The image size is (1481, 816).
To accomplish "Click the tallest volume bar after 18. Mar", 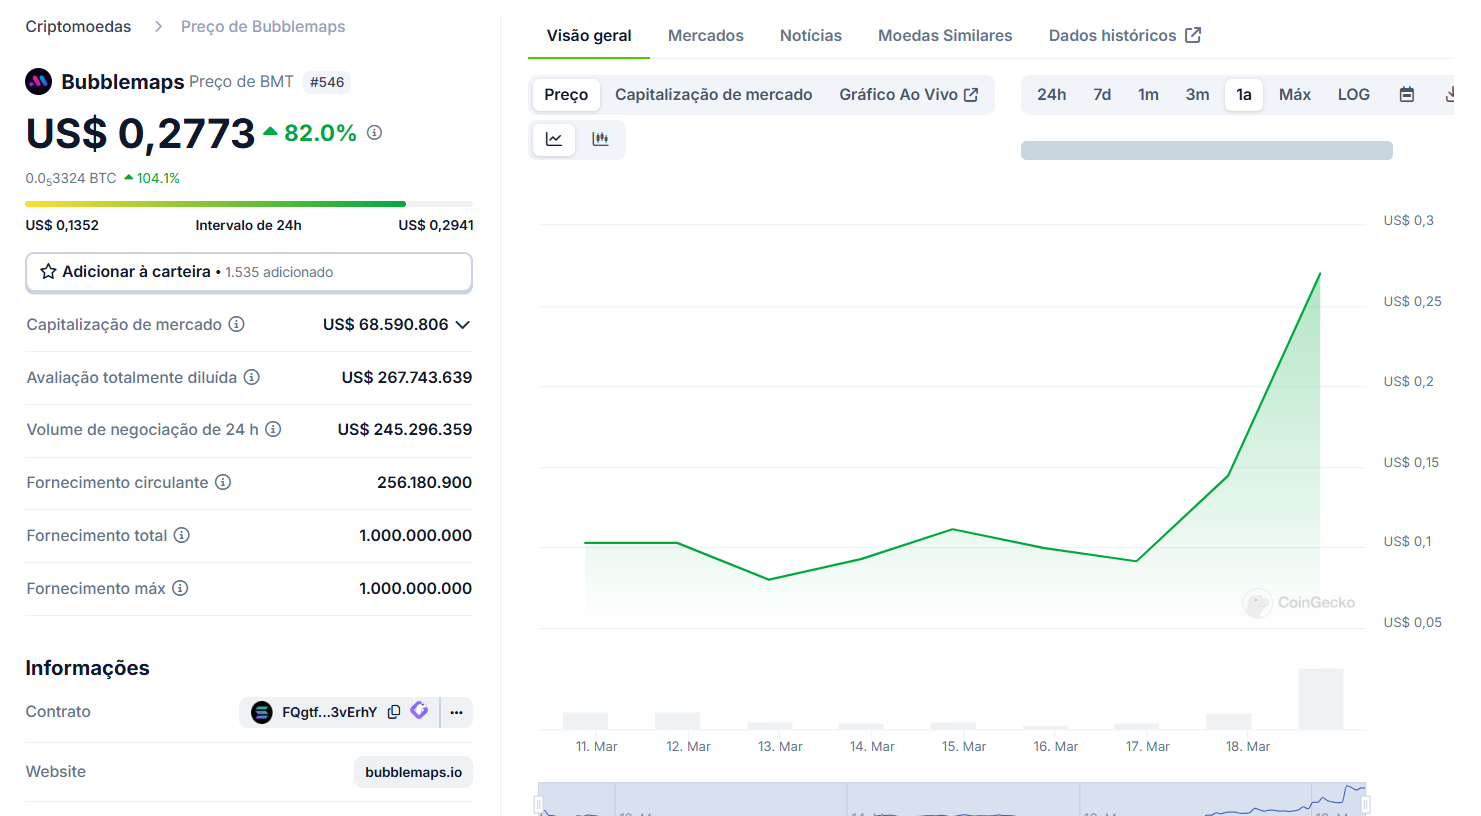I will [1321, 698].
